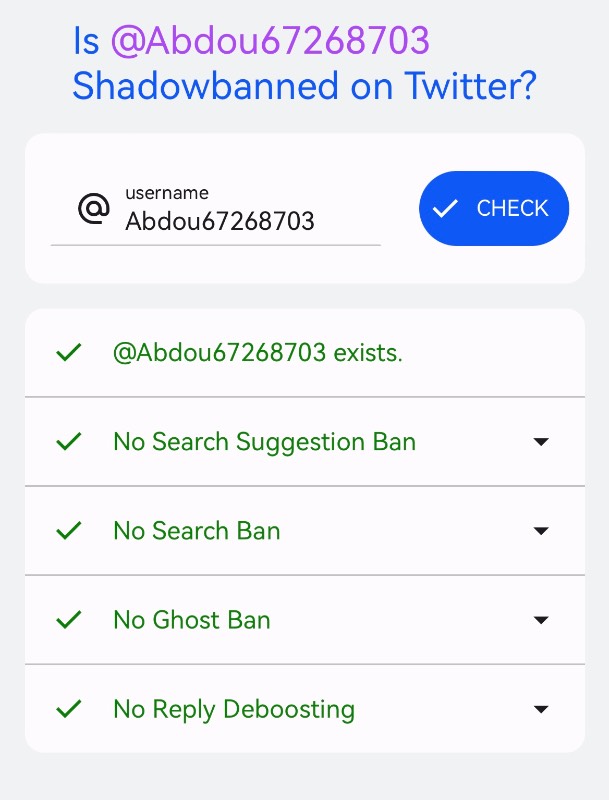
Task: Select the No Ghost Ban row text
Action: [x=192, y=620]
